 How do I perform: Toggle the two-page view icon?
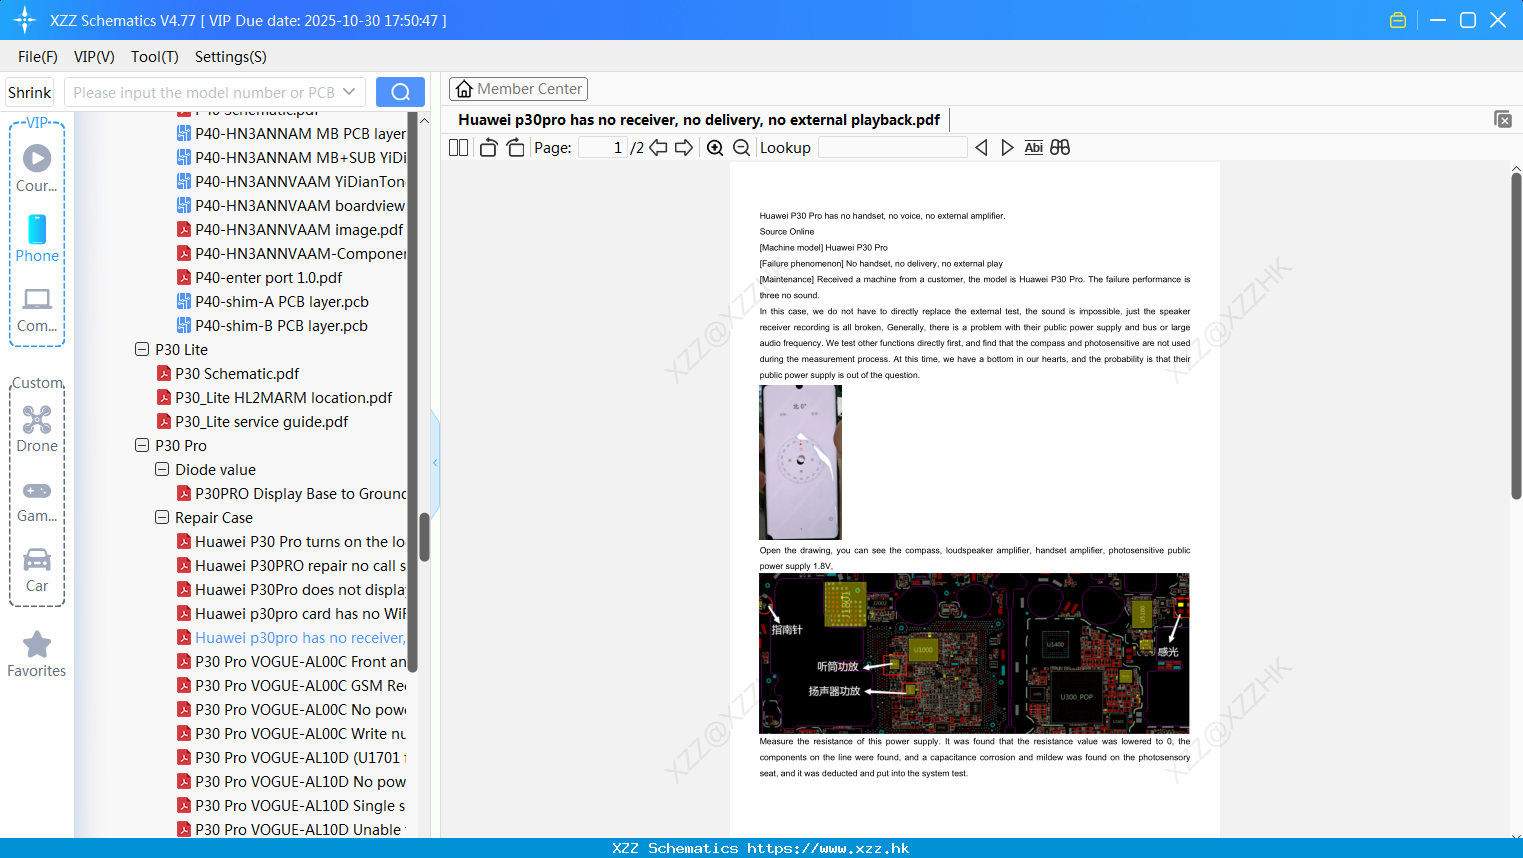pos(458,148)
